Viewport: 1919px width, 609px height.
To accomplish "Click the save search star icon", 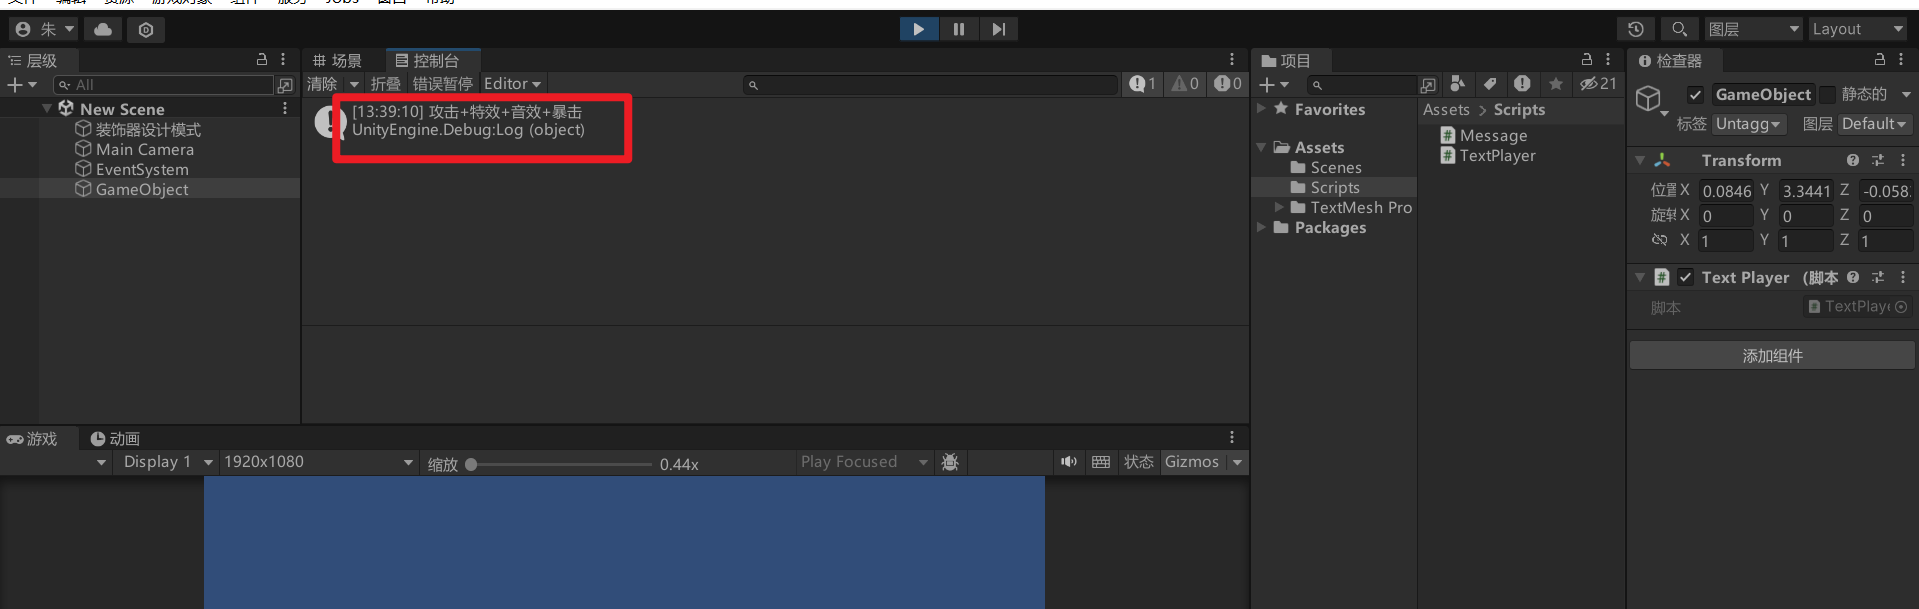I will (x=1555, y=84).
